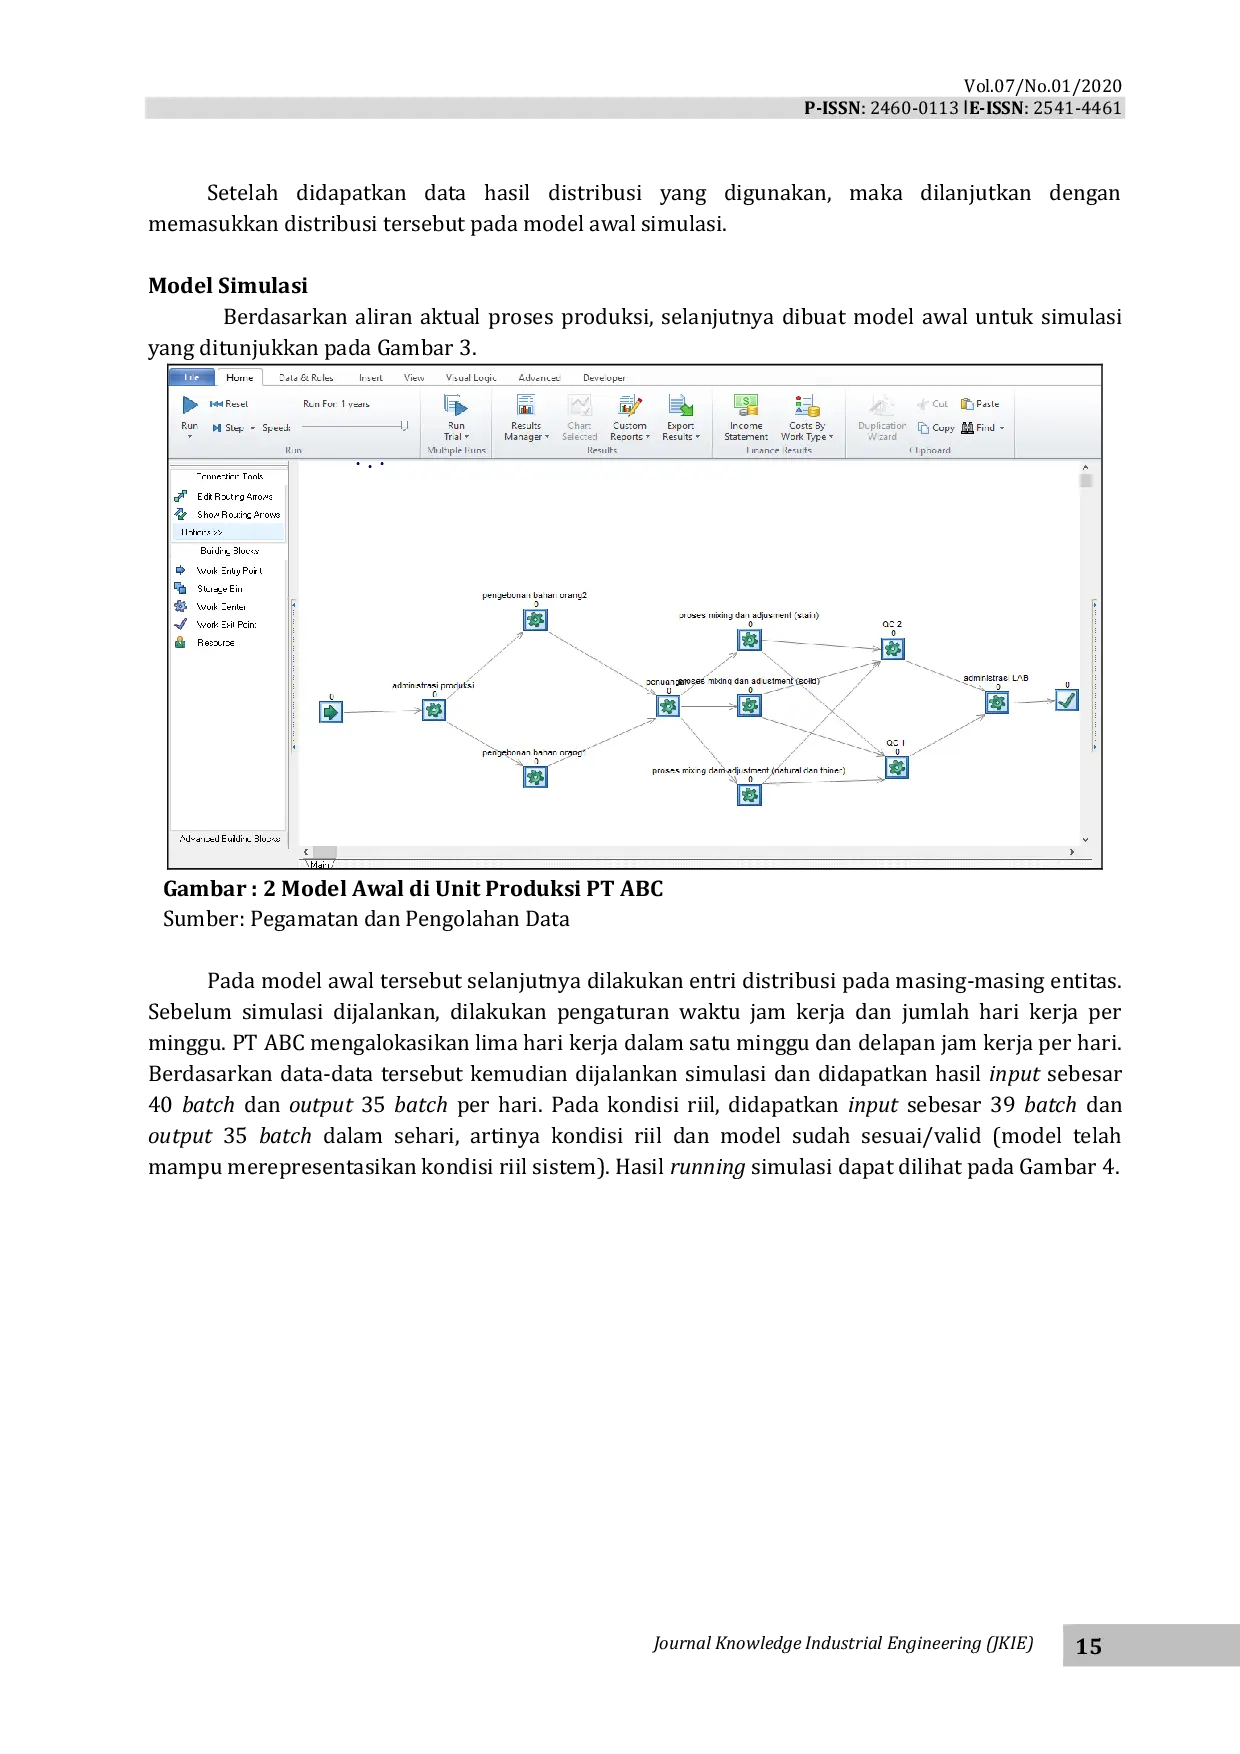Toggle Show Routing Arrows

coord(237,515)
